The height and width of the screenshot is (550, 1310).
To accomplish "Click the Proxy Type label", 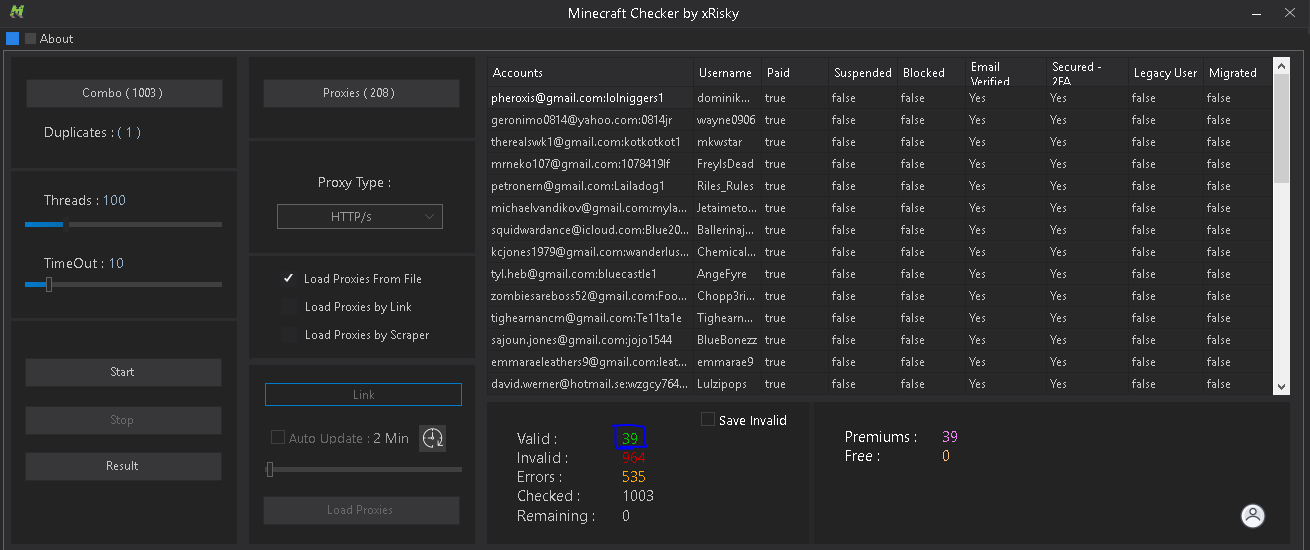I will (354, 183).
